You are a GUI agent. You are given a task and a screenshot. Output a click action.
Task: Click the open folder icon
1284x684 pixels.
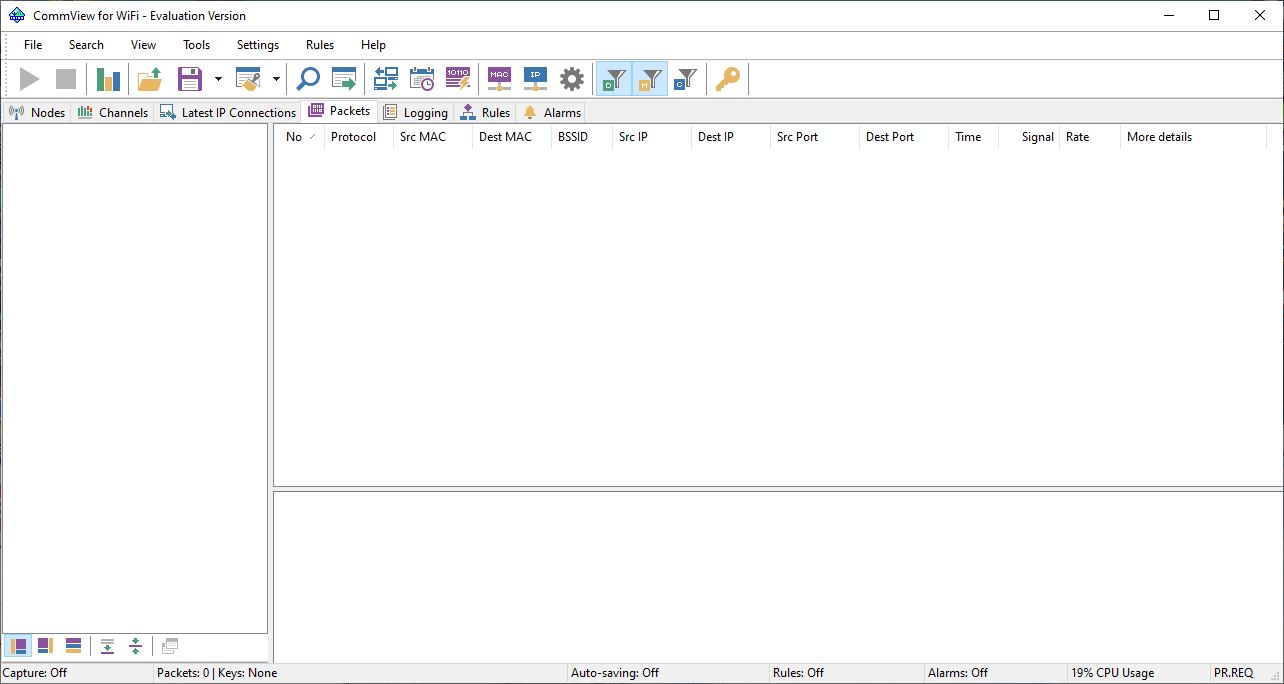click(x=150, y=79)
